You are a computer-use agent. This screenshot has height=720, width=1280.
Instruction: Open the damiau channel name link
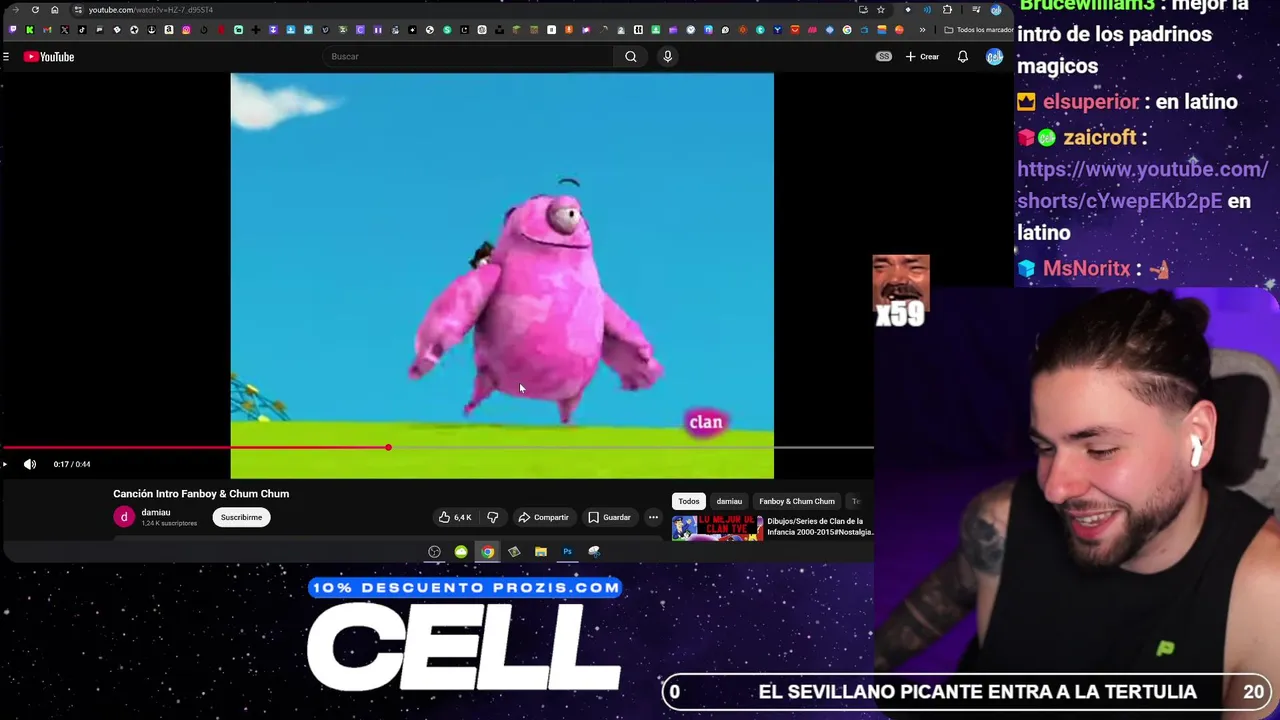[156, 512]
